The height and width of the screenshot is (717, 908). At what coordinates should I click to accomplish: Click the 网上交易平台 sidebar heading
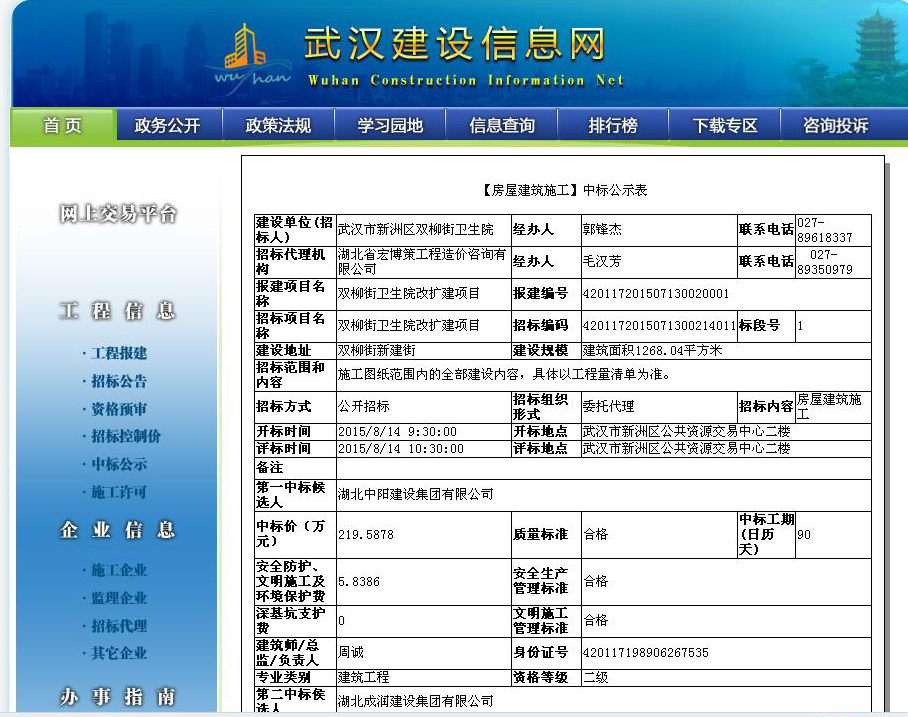point(118,214)
